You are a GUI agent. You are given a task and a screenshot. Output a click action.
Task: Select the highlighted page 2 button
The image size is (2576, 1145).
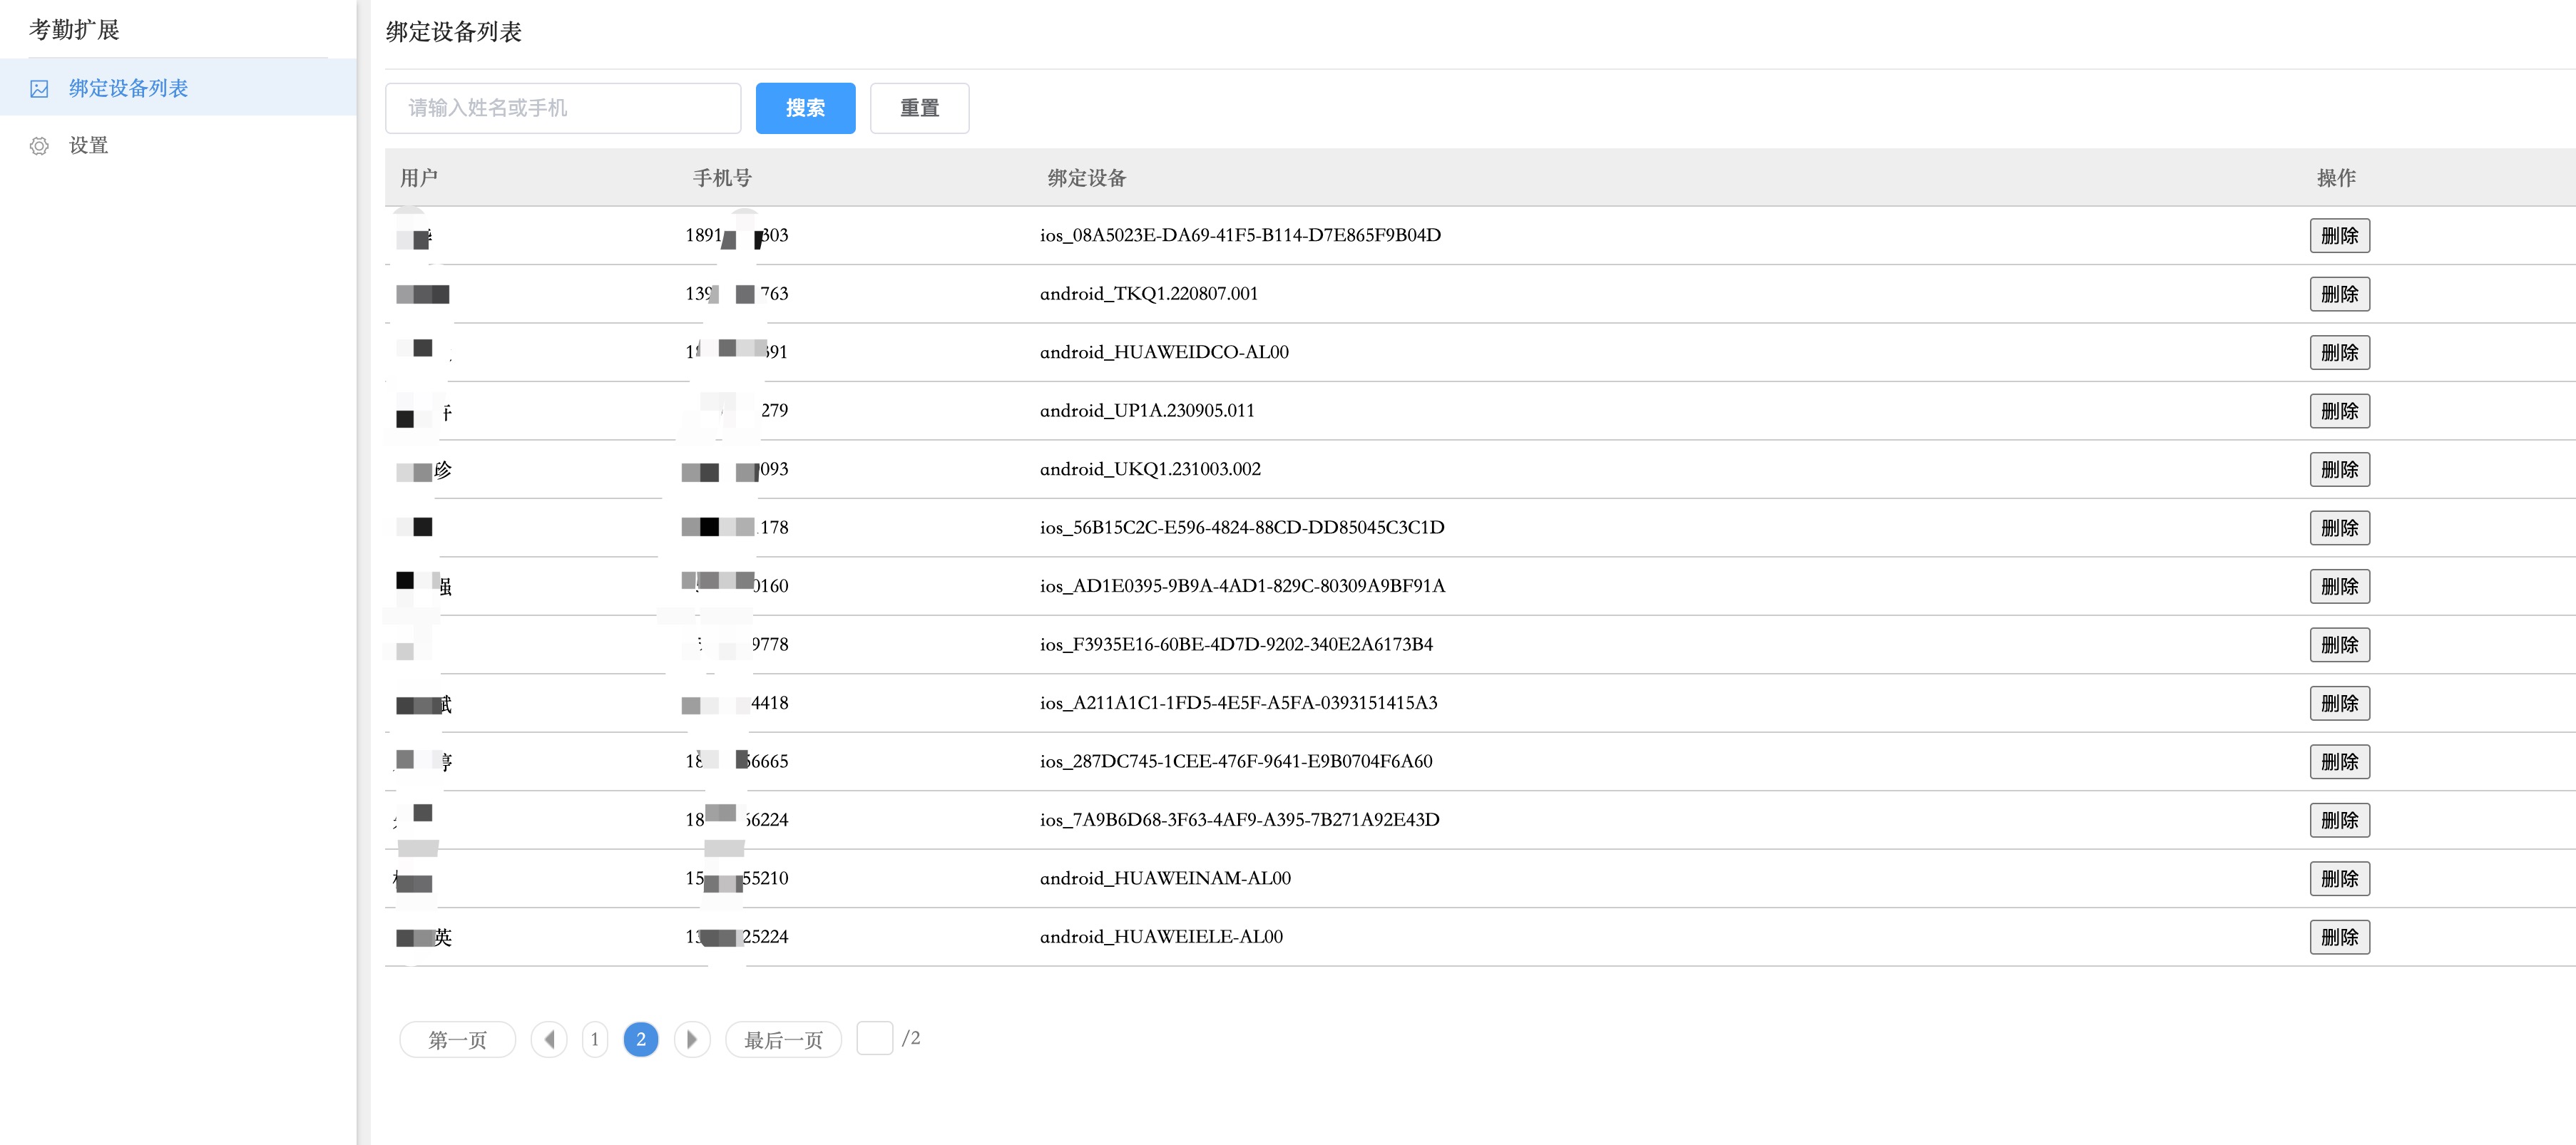[x=641, y=1039]
